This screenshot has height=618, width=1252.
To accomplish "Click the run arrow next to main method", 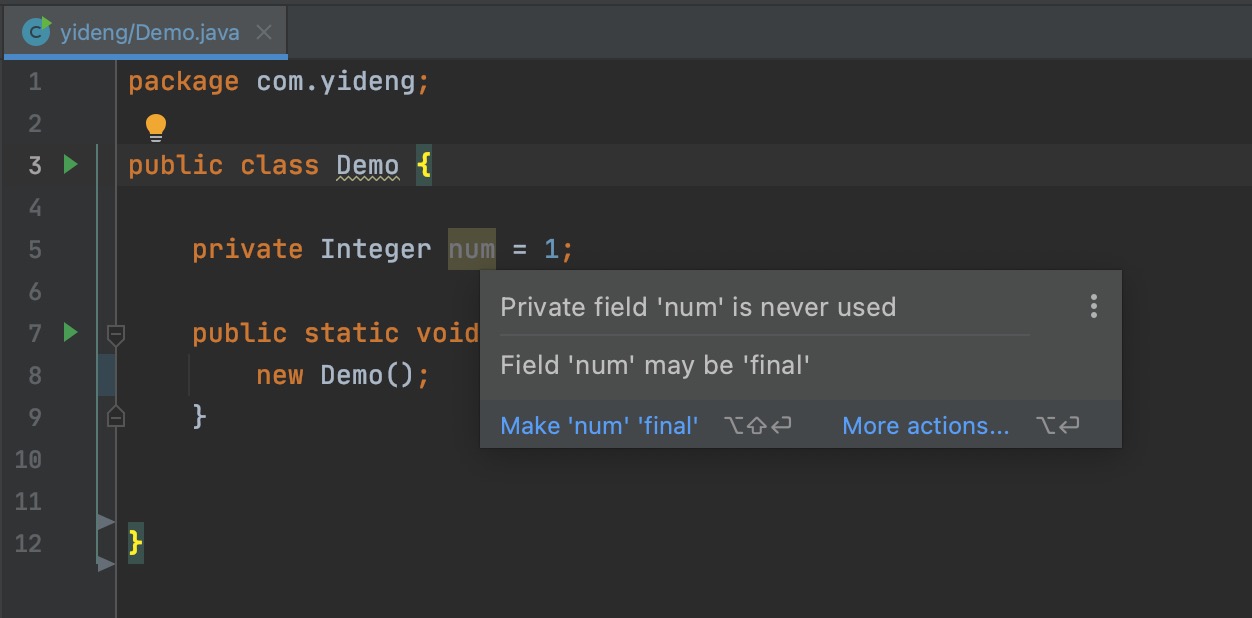I will 69,332.
